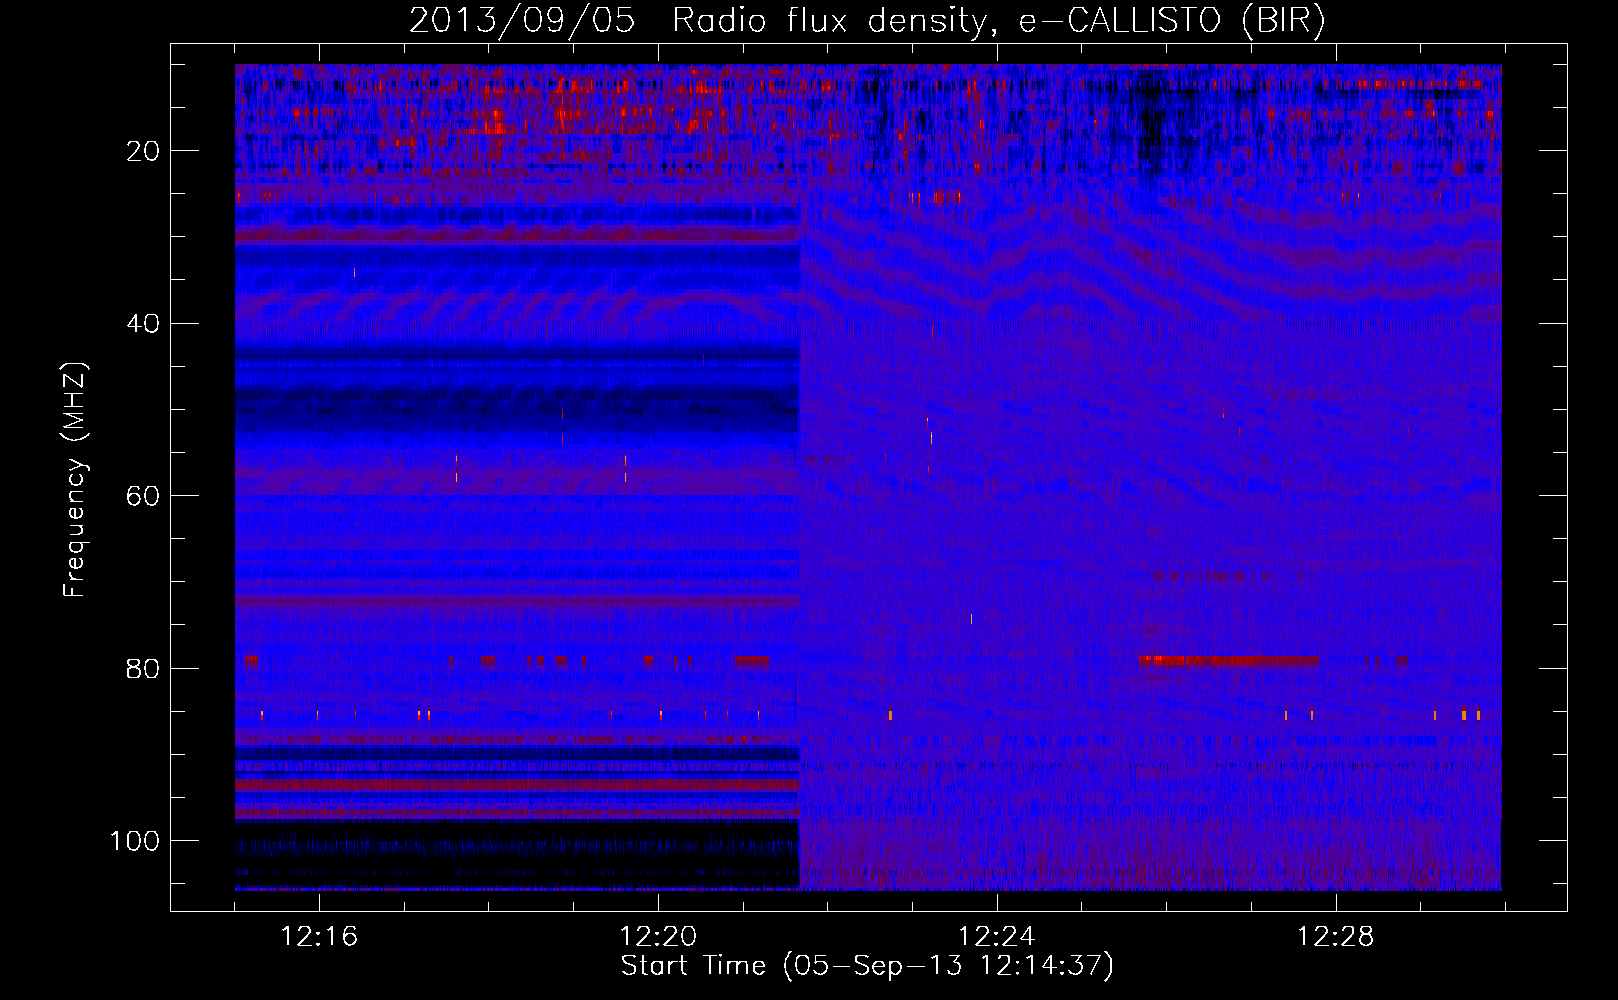The width and height of the screenshot is (1618, 1000).
Task: Click the "Start Time (05-Sep-13 12:14:37)" label
Action: pos(867,966)
